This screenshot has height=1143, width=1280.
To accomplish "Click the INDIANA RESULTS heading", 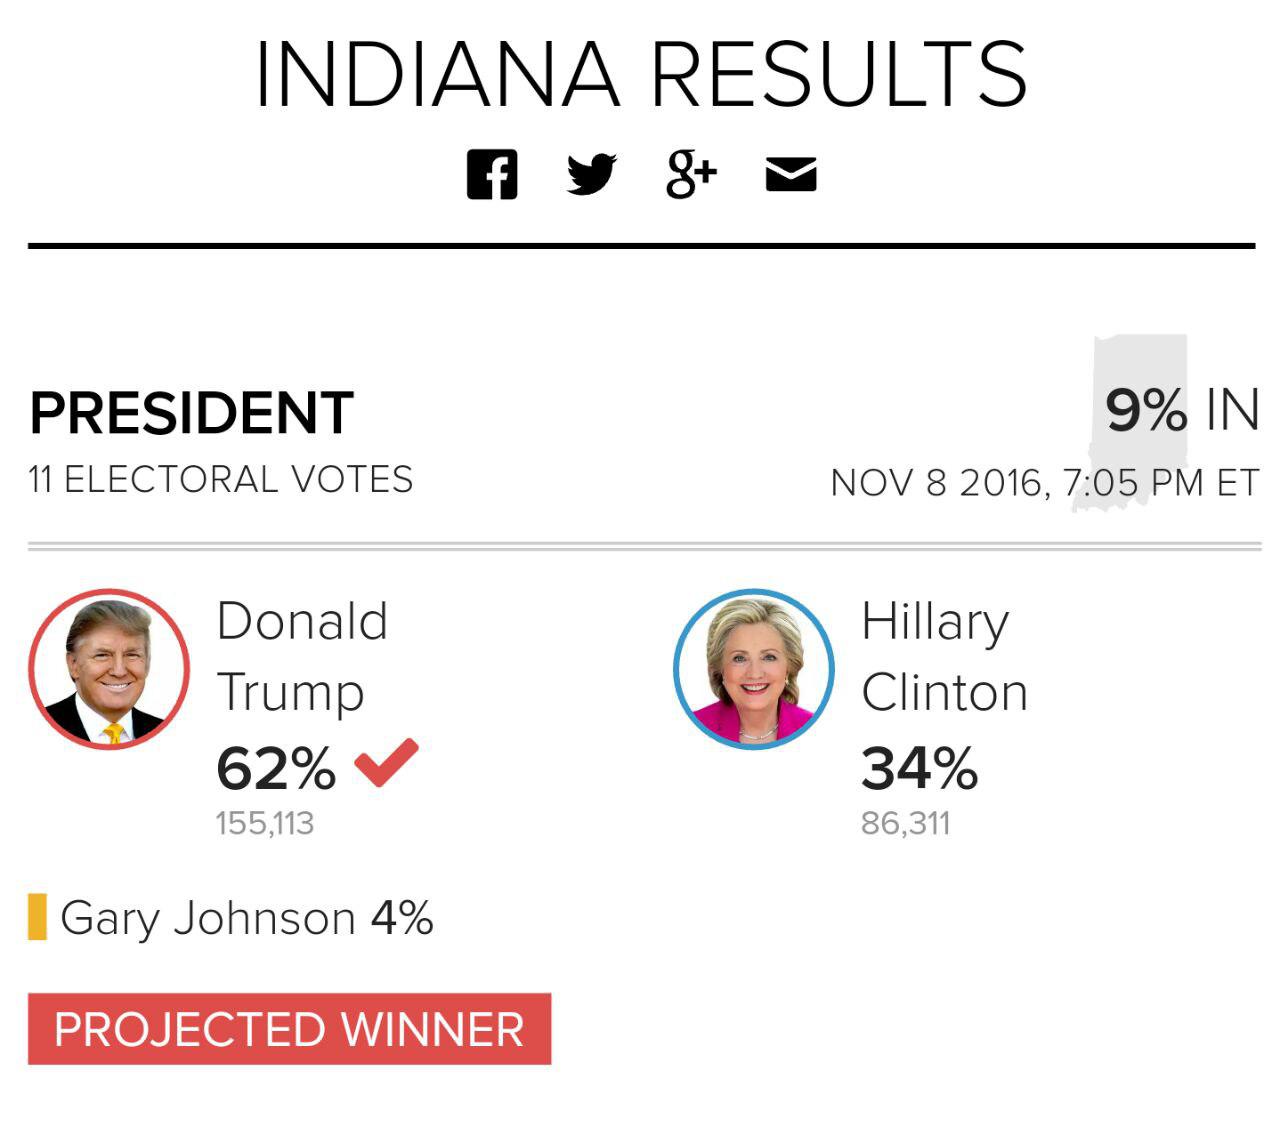I will (x=641, y=74).
